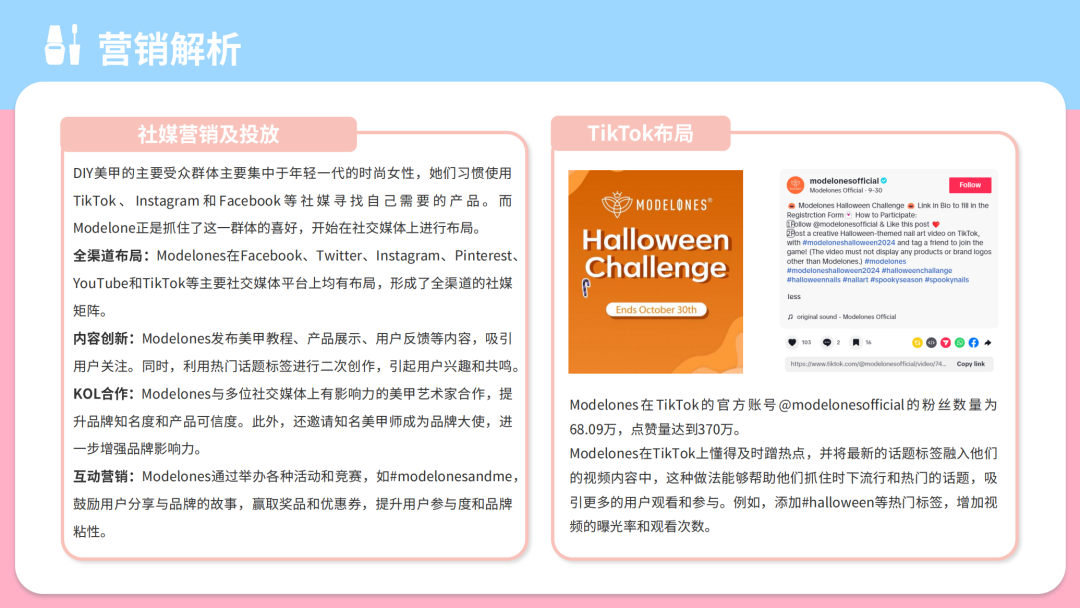Click the dark embed code icon
The image size is (1080, 608).
931,342
